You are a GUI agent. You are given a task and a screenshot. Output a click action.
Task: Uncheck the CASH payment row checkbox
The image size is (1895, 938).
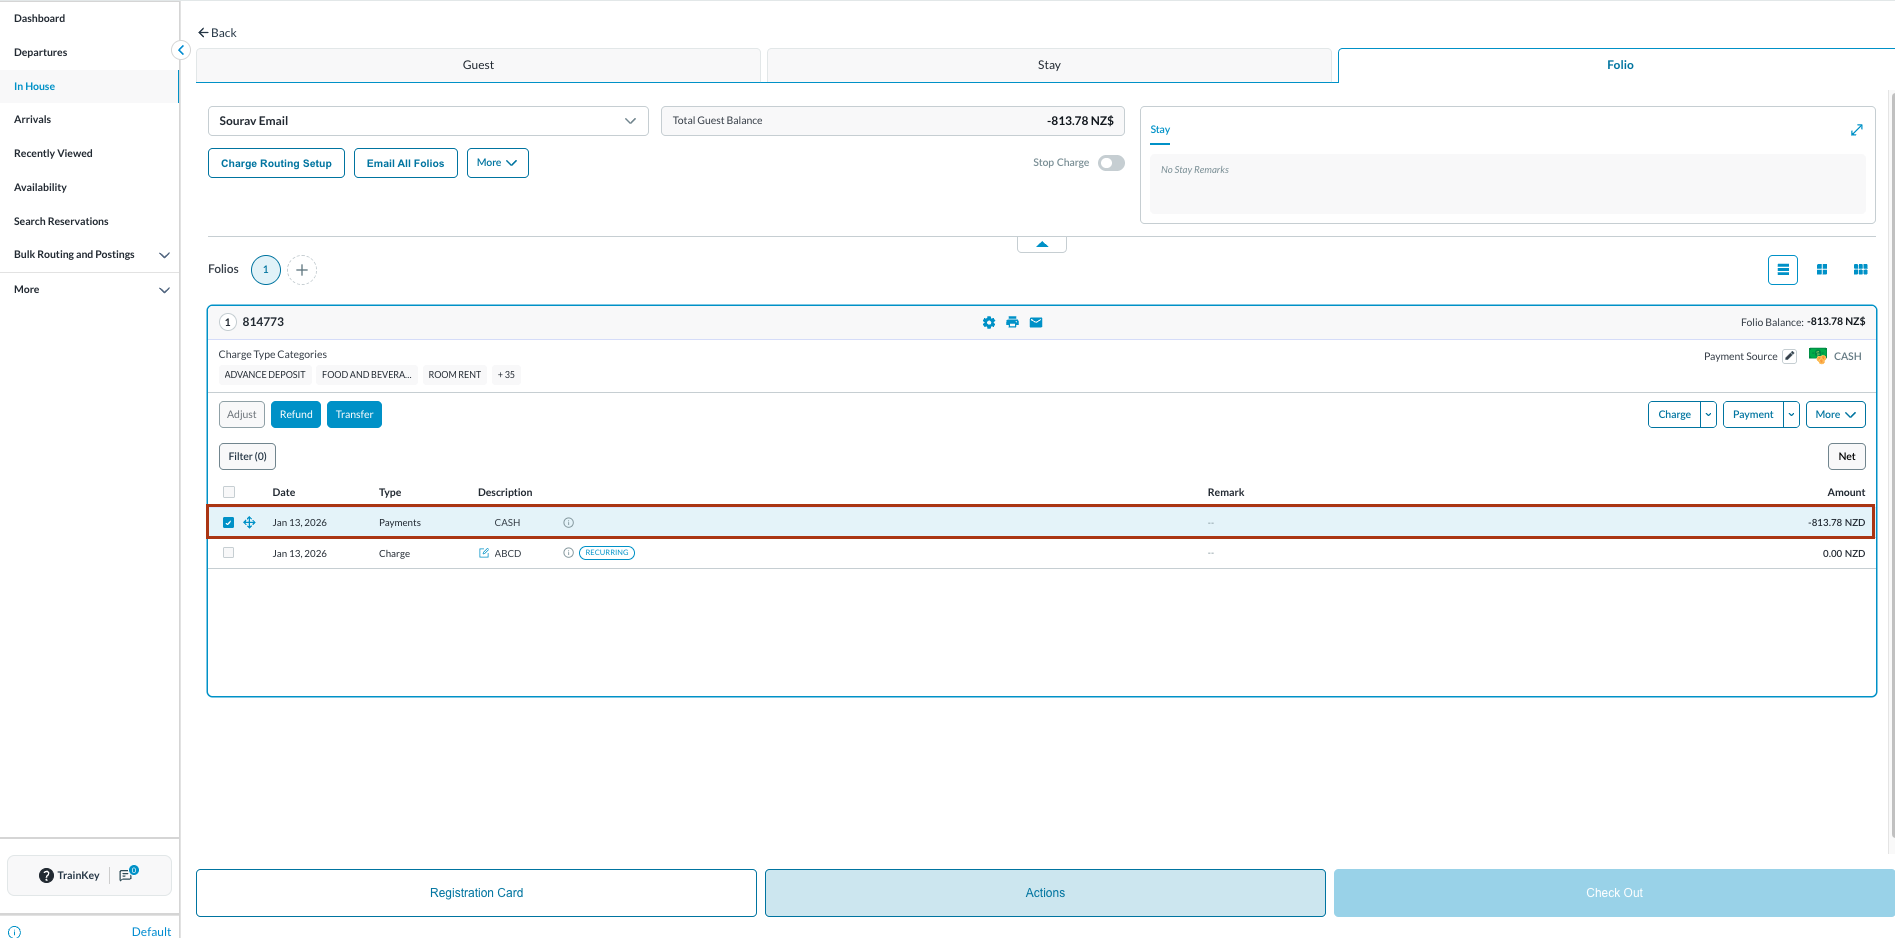[229, 523]
